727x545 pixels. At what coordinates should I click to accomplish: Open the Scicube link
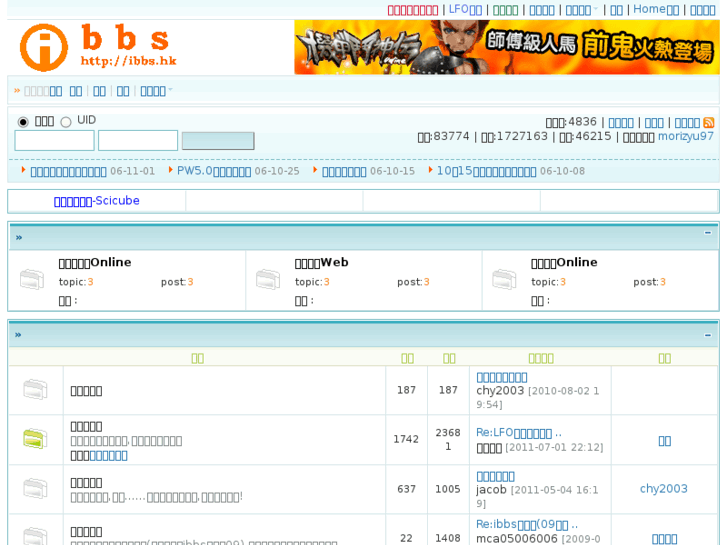point(96,201)
